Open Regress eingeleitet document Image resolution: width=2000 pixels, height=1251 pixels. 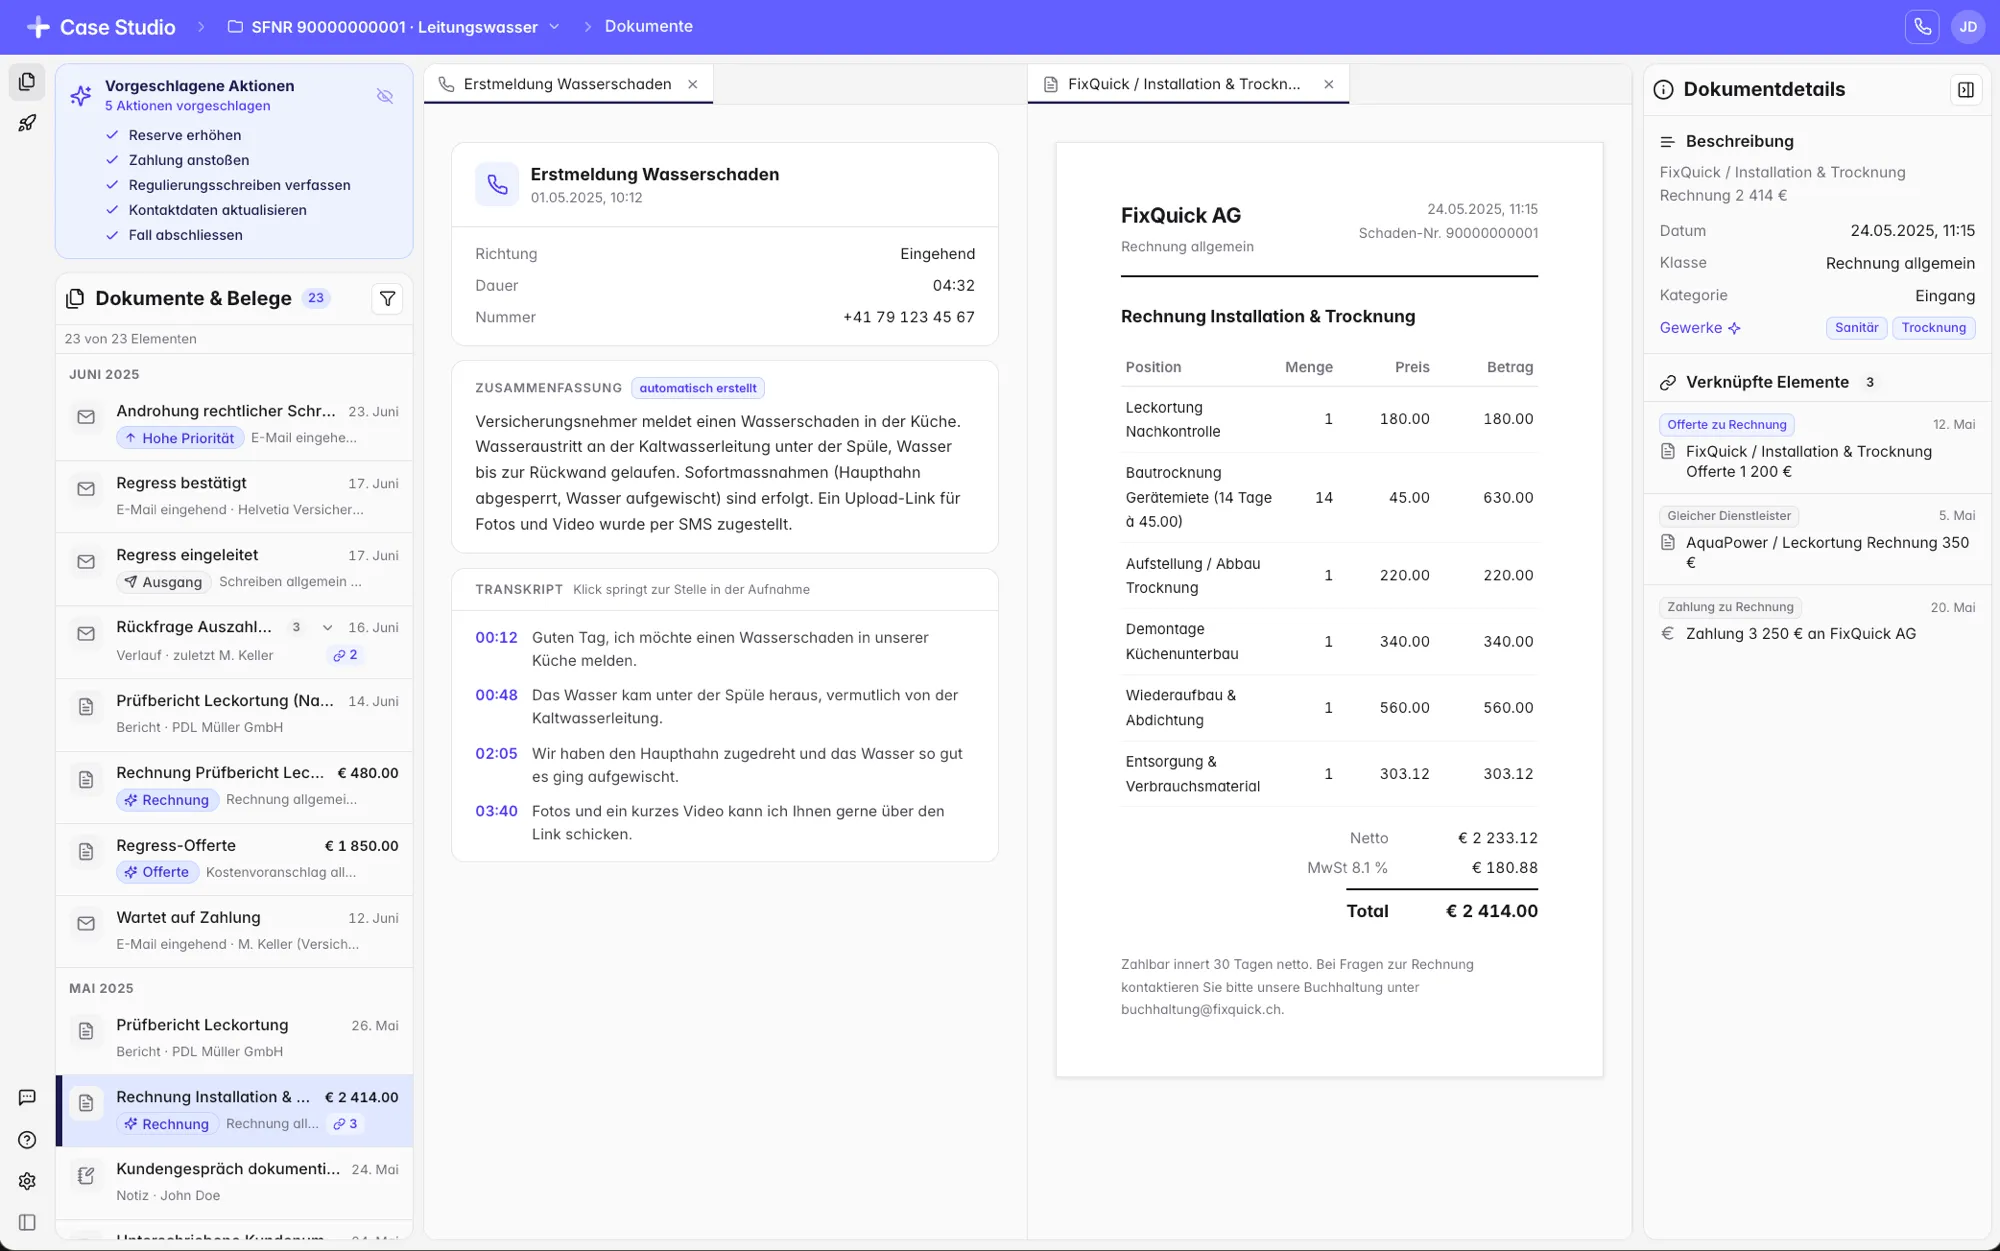pos(234,568)
